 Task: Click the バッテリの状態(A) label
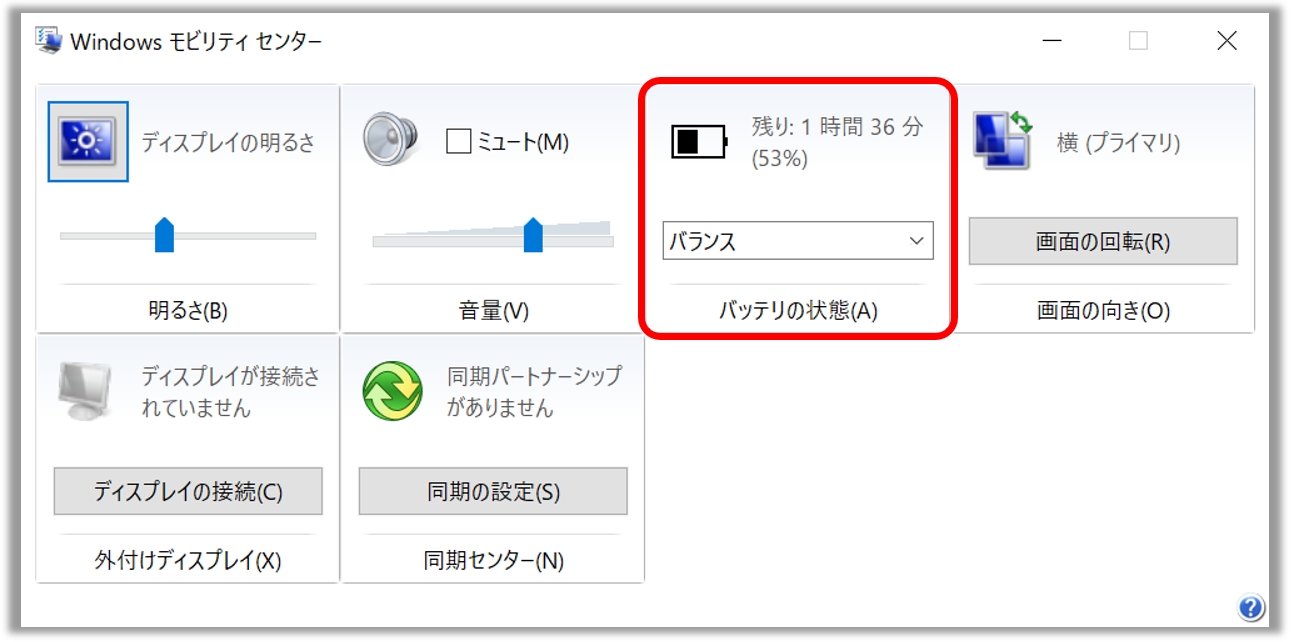coord(798,311)
